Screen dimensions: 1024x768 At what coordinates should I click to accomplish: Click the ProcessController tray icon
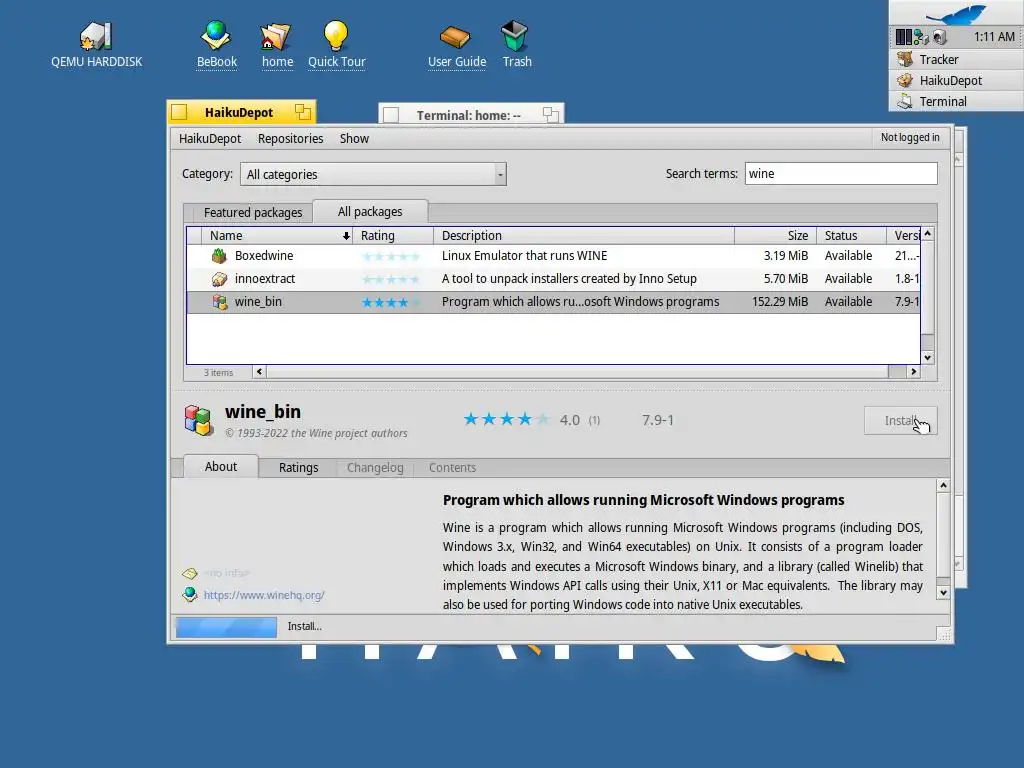coord(903,37)
